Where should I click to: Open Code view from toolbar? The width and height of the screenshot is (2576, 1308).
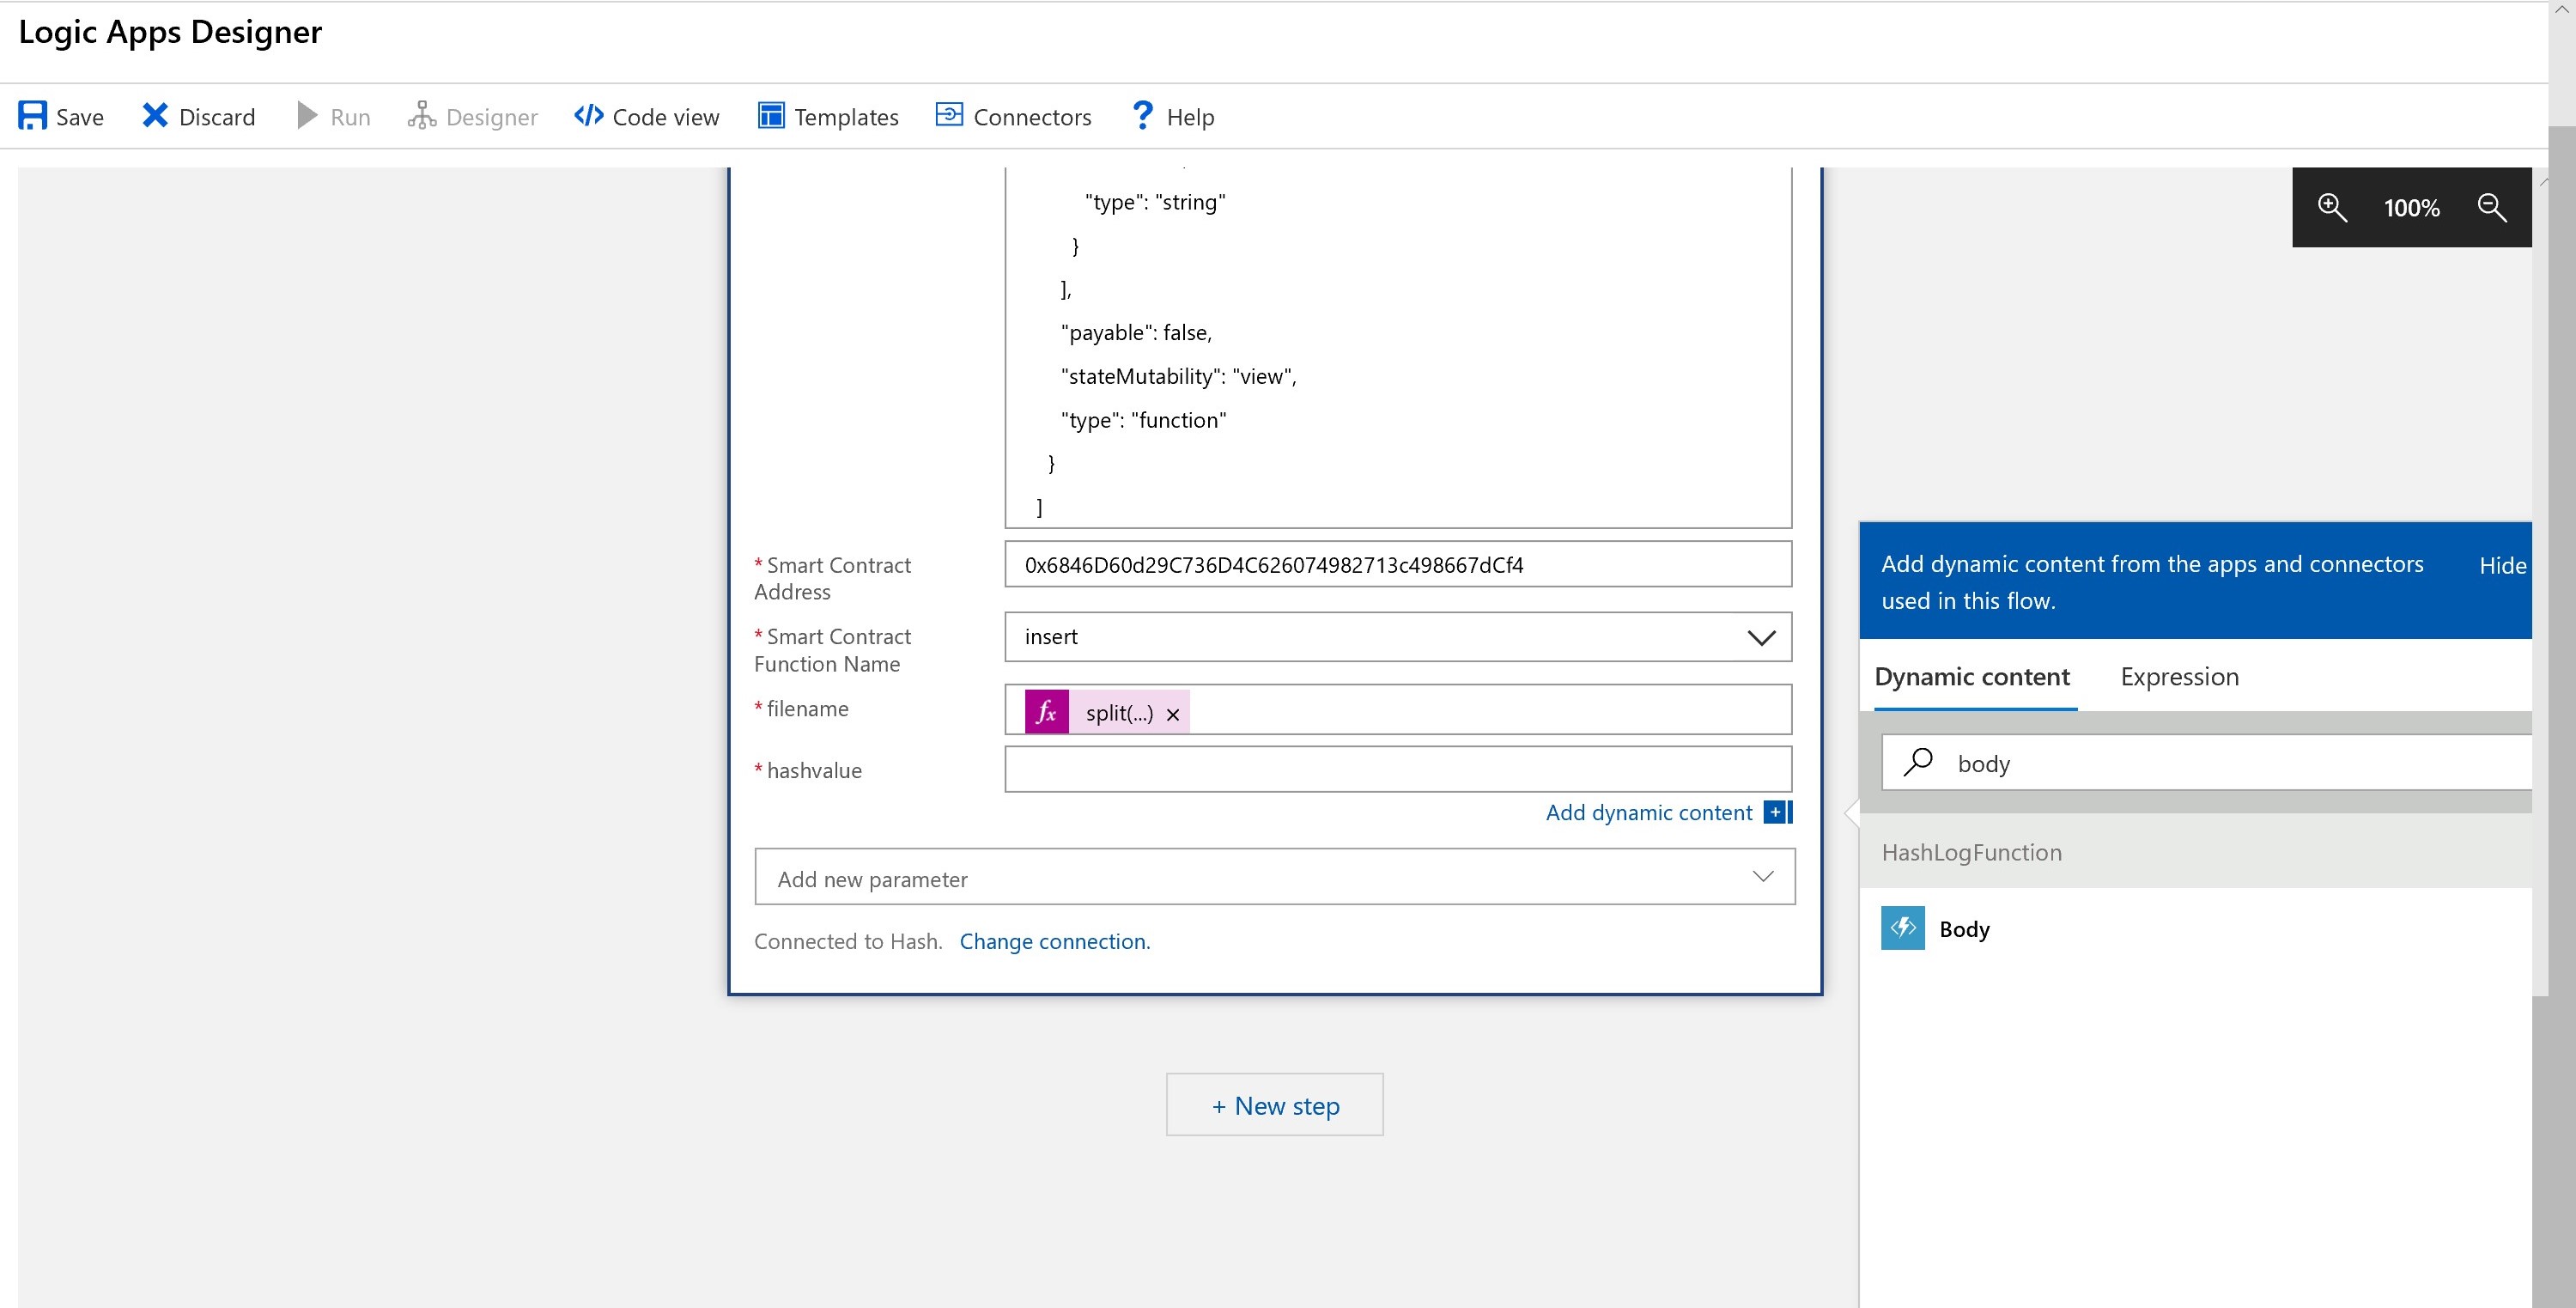point(647,117)
